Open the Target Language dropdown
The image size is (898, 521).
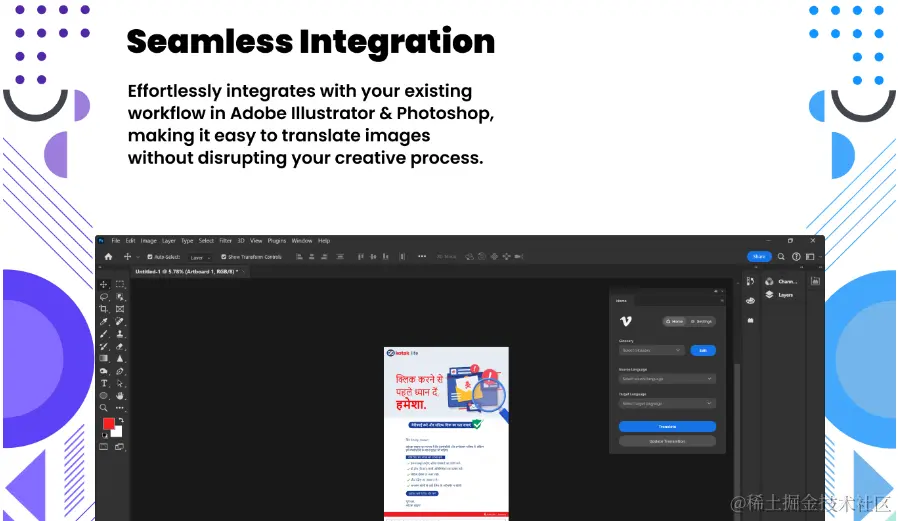point(667,404)
